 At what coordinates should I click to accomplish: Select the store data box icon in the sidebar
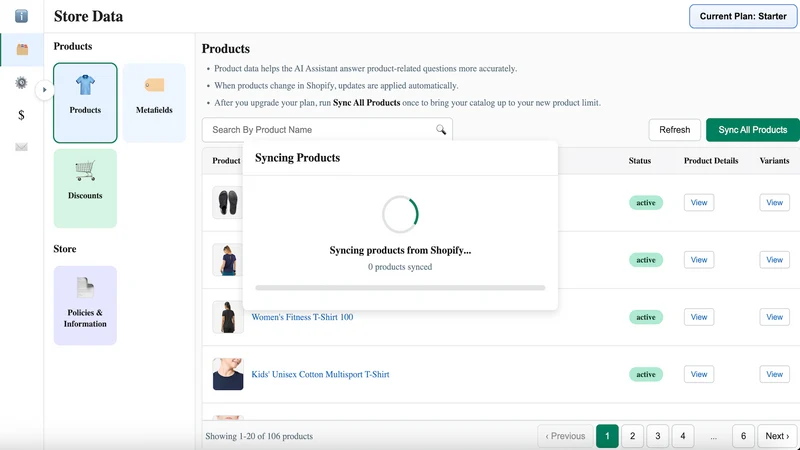pyautogui.click(x=22, y=49)
